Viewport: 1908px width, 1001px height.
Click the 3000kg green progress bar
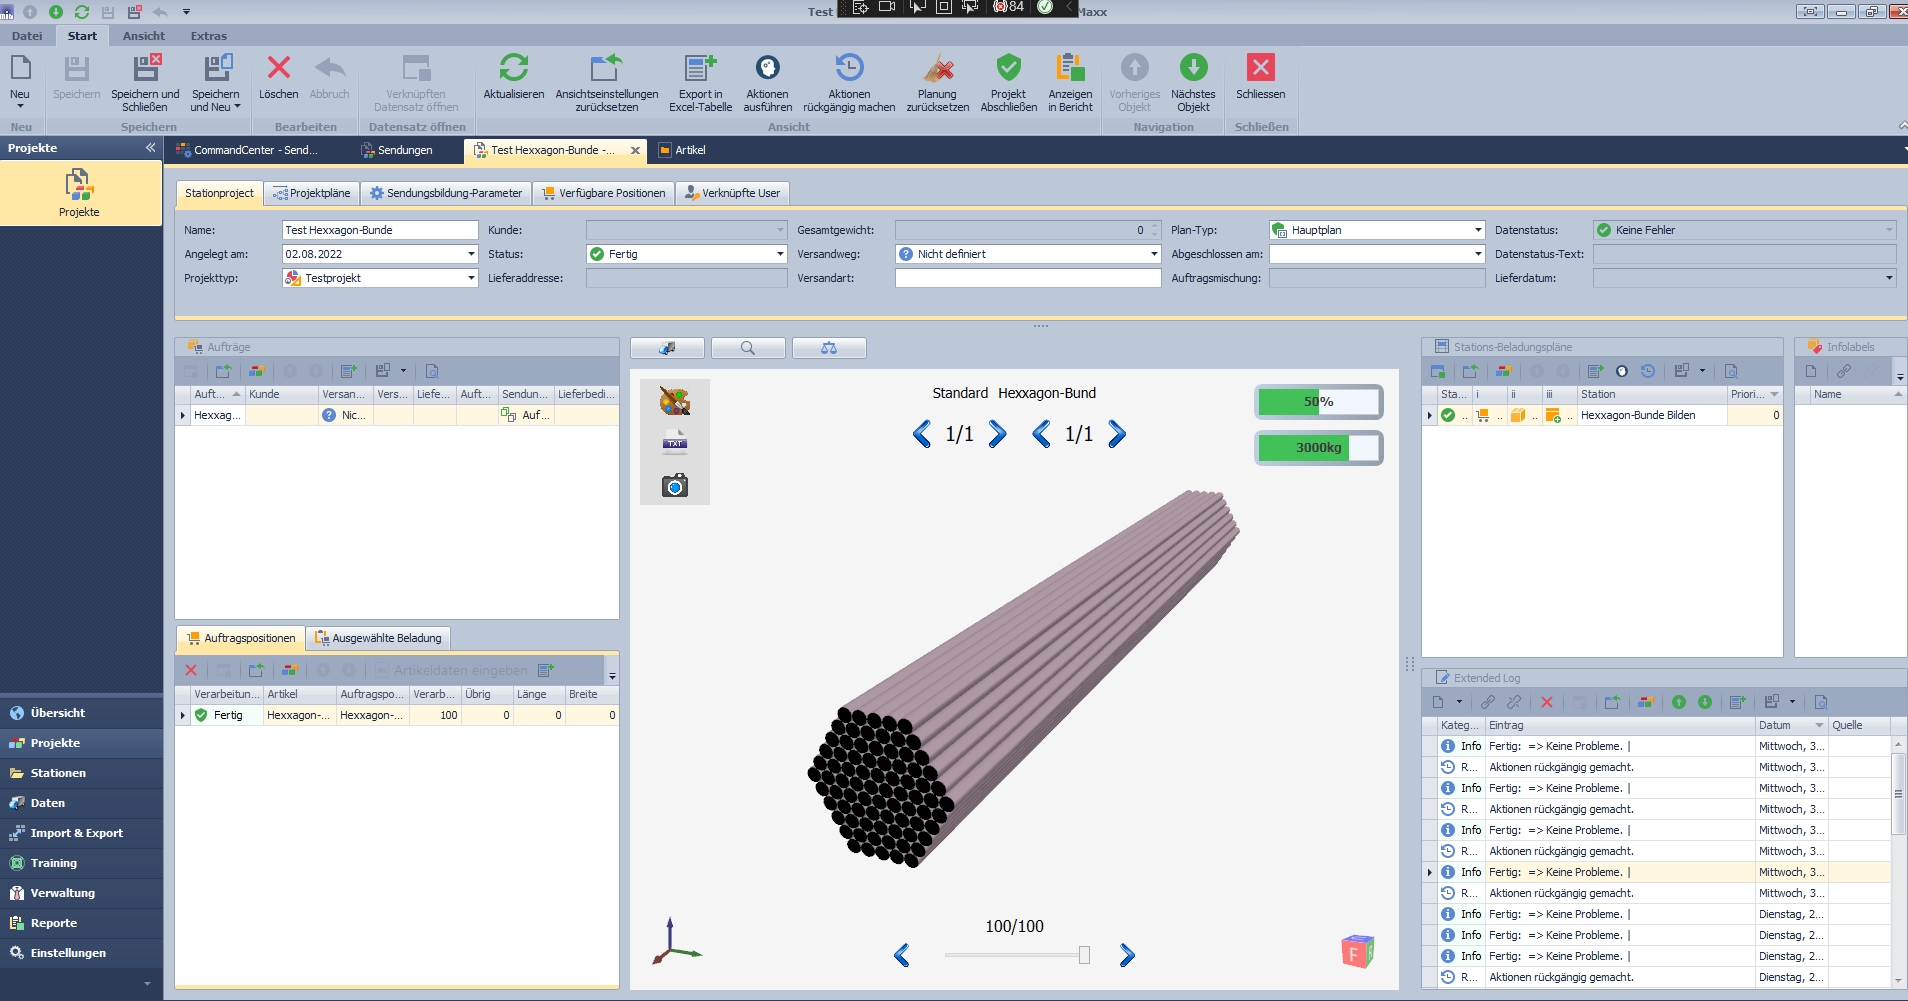pyautogui.click(x=1319, y=448)
